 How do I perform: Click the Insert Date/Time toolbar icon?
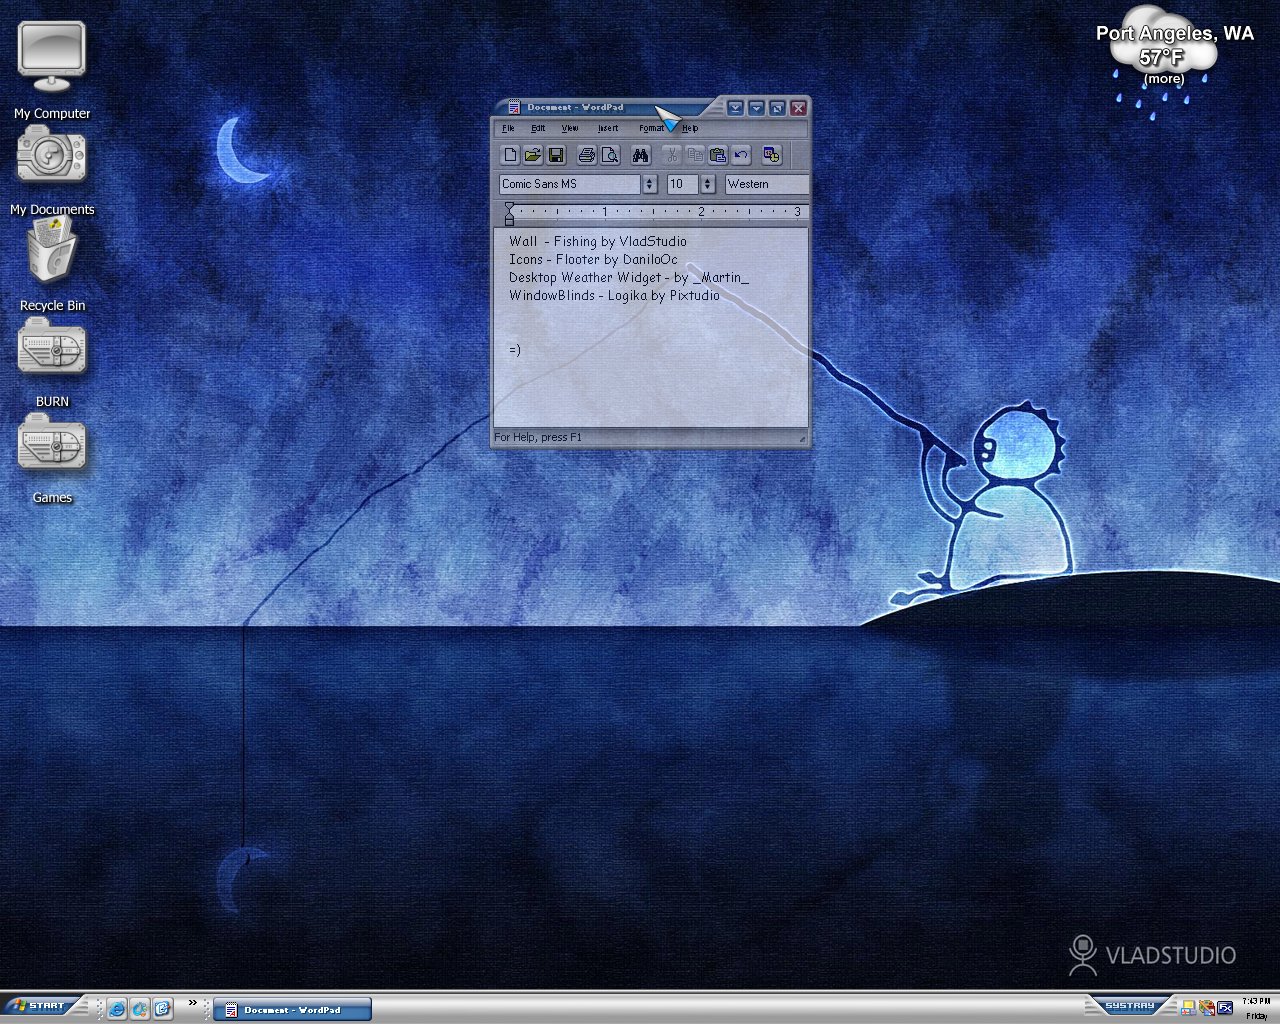pos(771,155)
